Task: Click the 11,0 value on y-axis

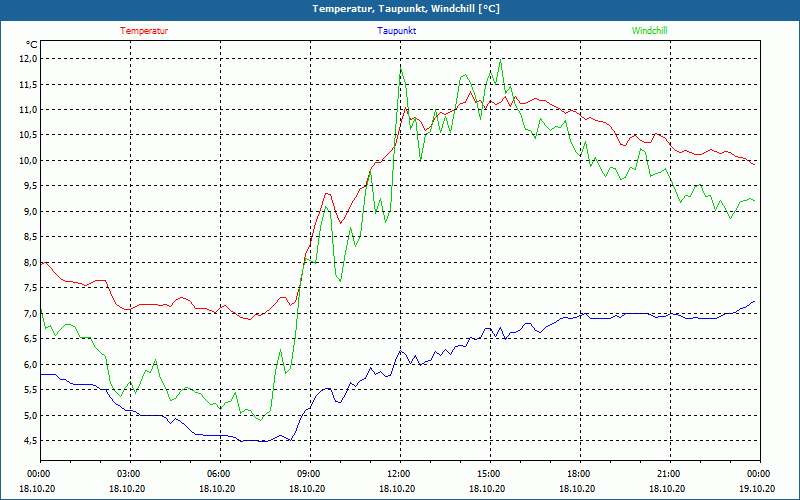Action: tap(27, 110)
